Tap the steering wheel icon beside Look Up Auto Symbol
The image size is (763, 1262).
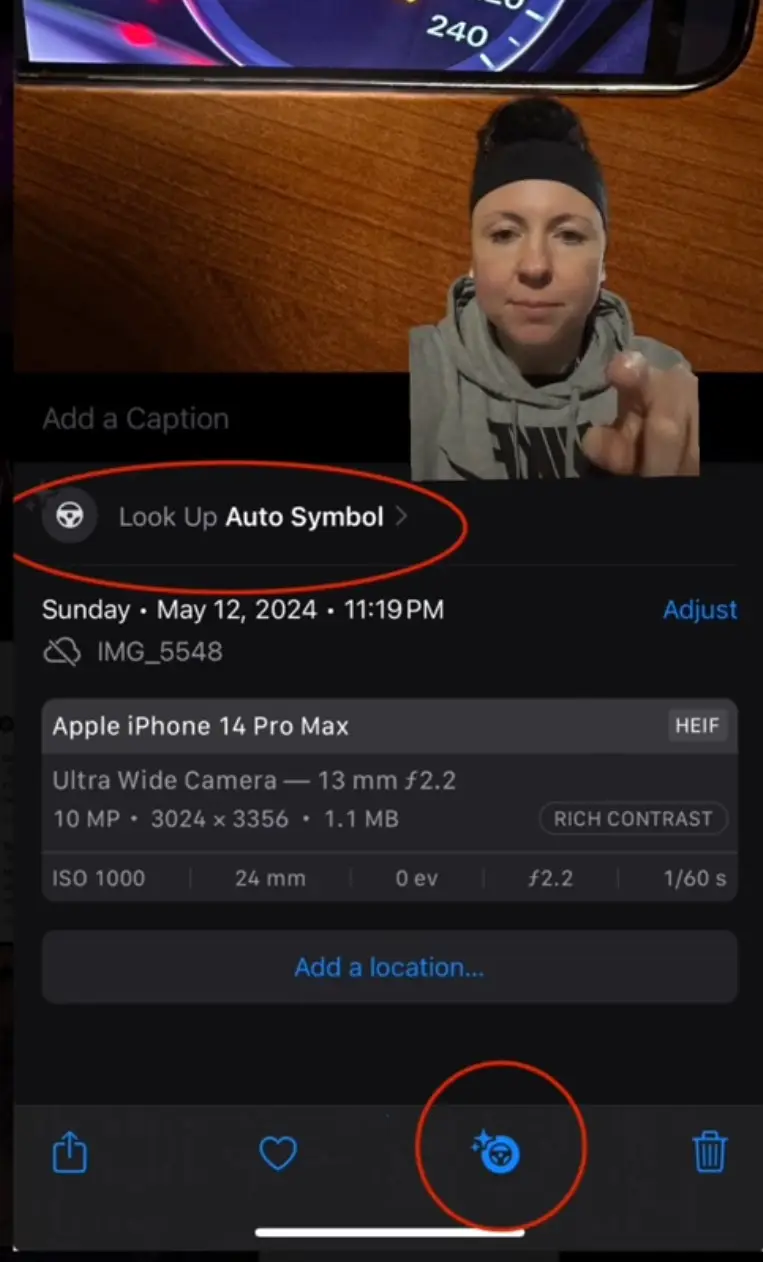click(69, 516)
